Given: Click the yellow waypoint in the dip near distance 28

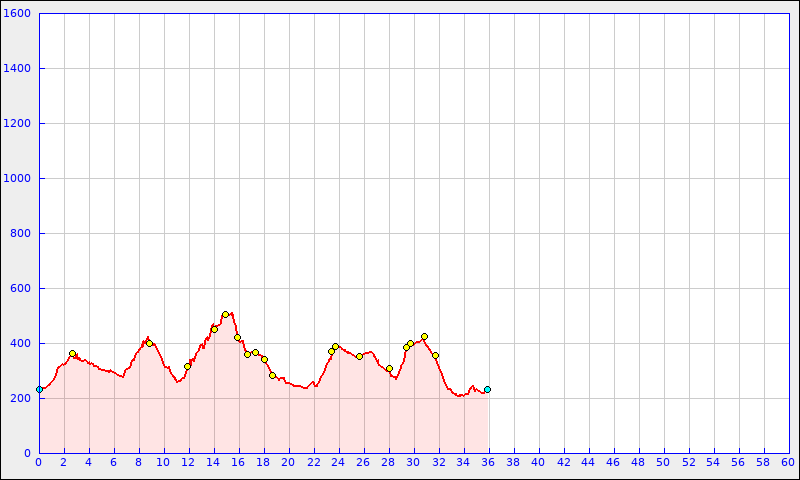Looking at the screenshot, I should pyautogui.click(x=389, y=368).
